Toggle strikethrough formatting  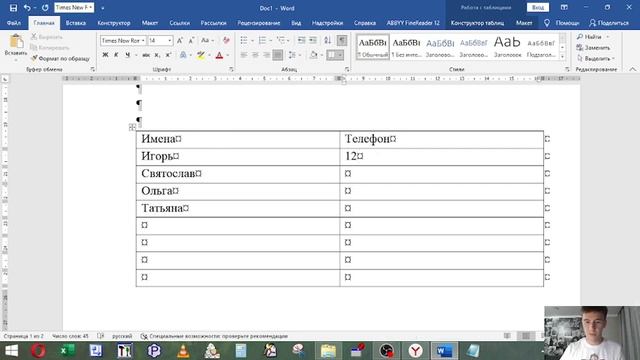coord(146,55)
